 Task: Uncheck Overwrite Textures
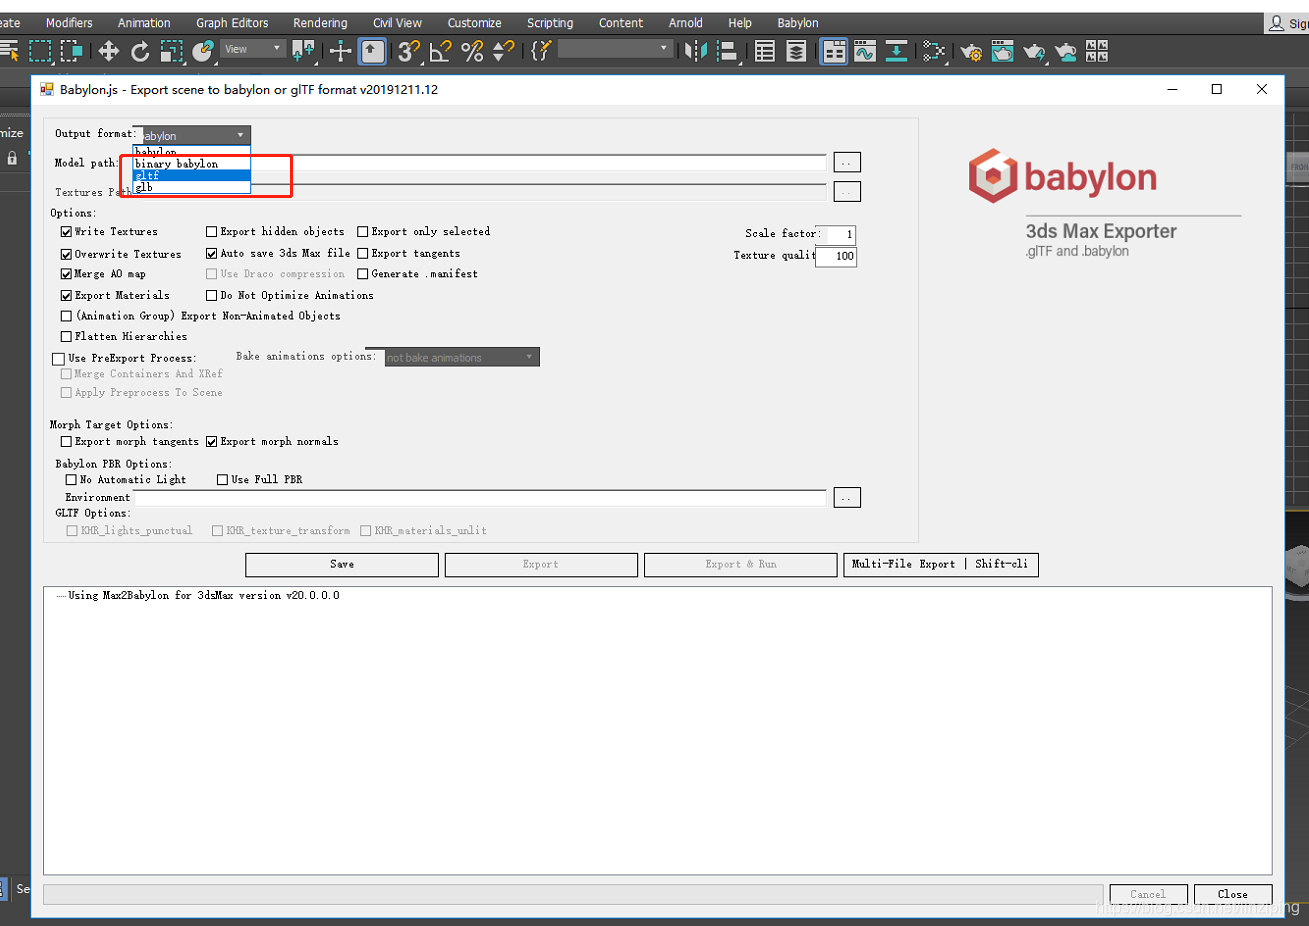coord(66,255)
